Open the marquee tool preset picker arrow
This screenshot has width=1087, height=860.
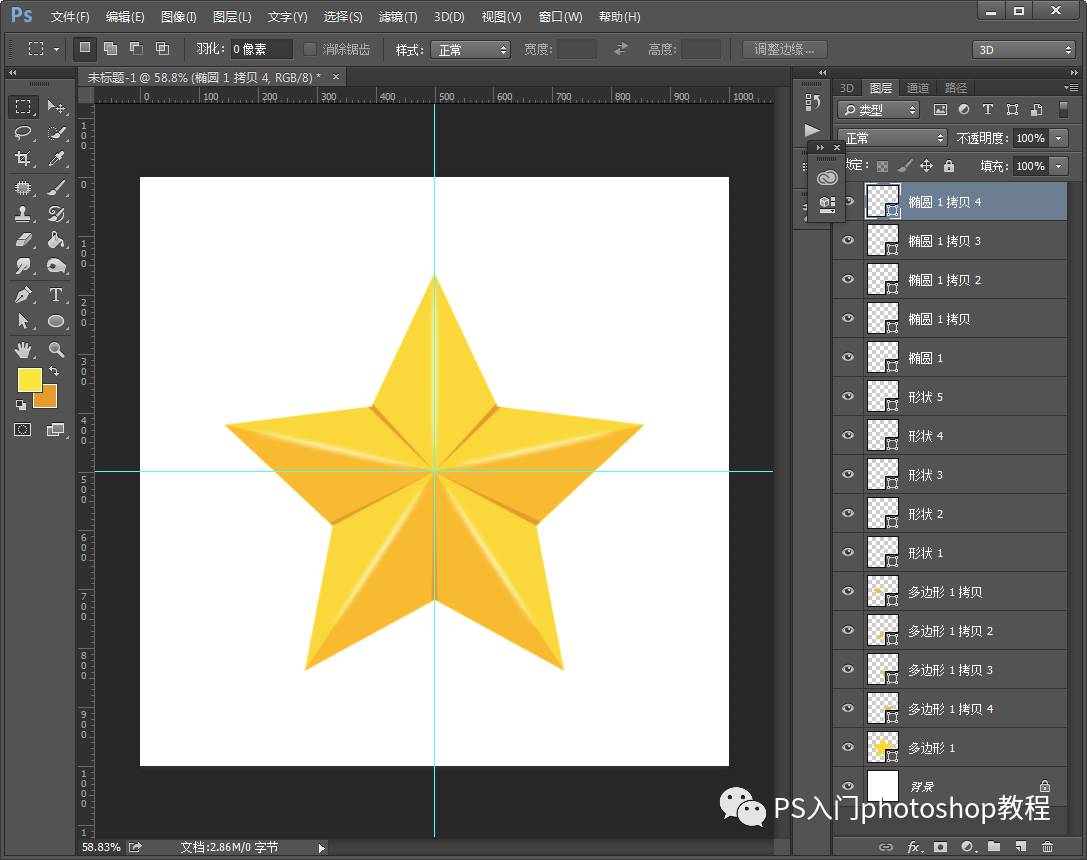56,49
